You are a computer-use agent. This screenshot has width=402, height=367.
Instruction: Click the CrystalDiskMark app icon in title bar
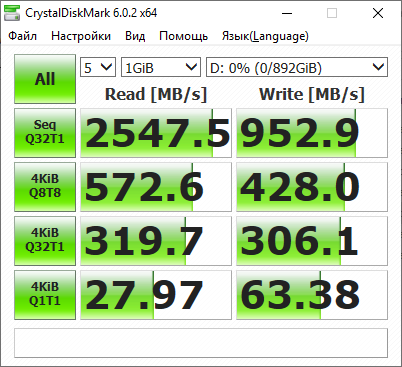[x=12, y=13]
